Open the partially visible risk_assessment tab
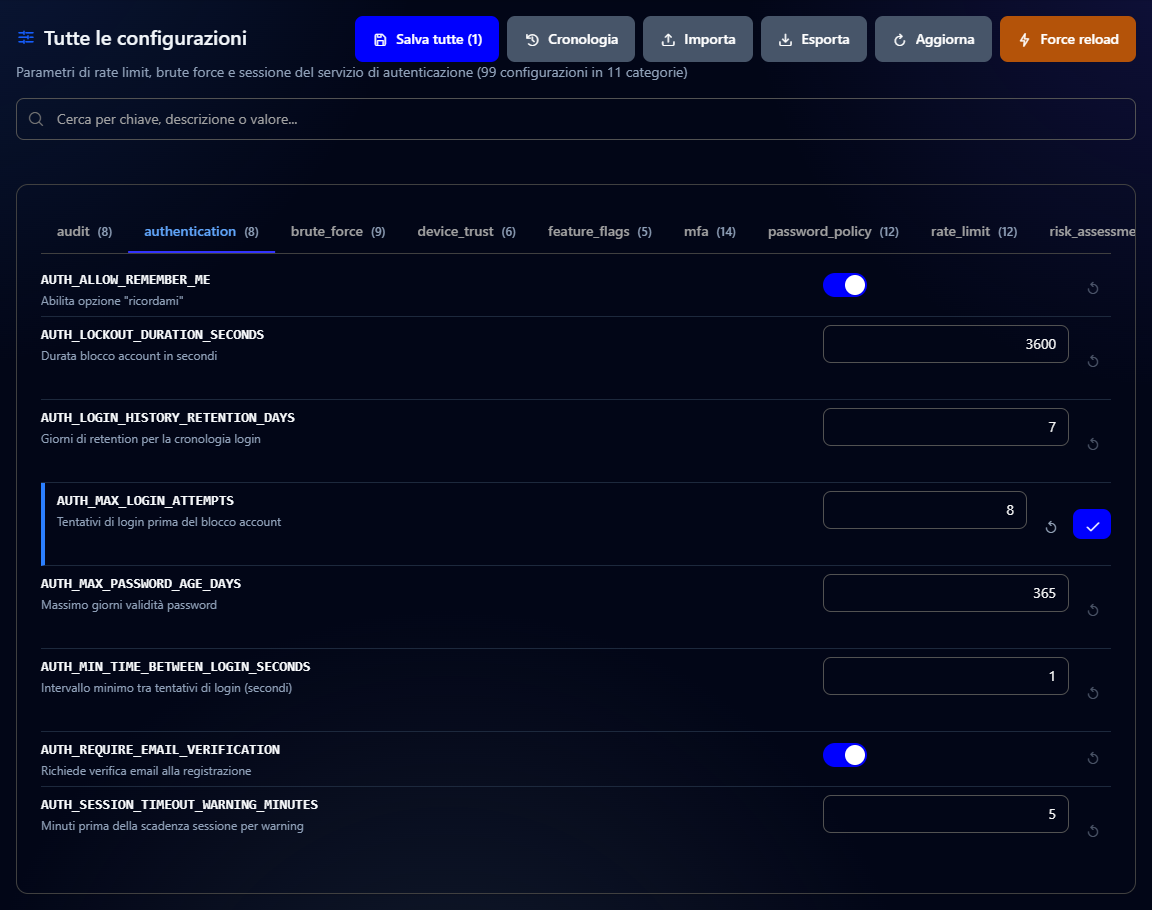Viewport: 1152px width, 910px height. (1092, 231)
